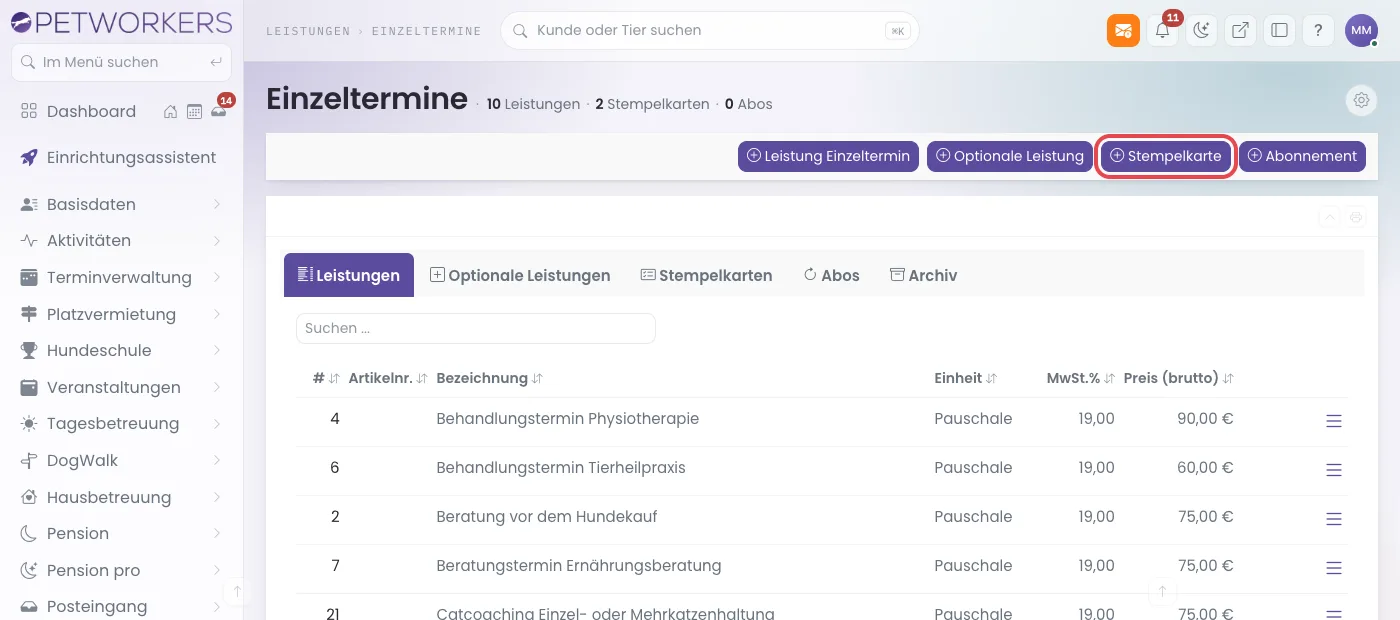The height and width of the screenshot is (620, 1400).
Task: Open help via the question mark icon
Action: [1318, 30]
